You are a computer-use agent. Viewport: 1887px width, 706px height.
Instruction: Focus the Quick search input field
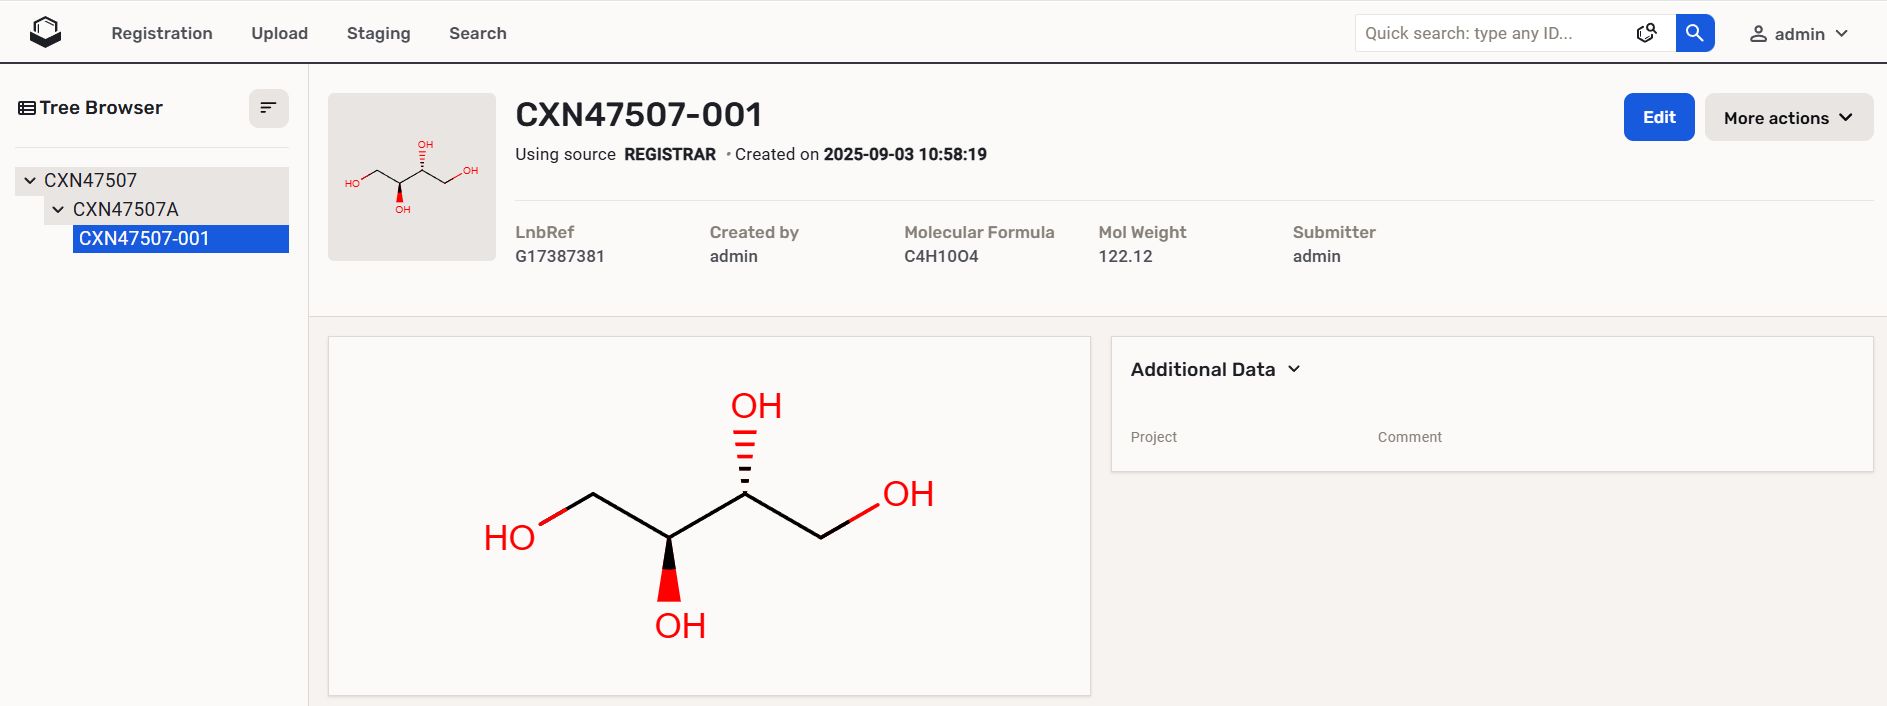pos(1490,33)
